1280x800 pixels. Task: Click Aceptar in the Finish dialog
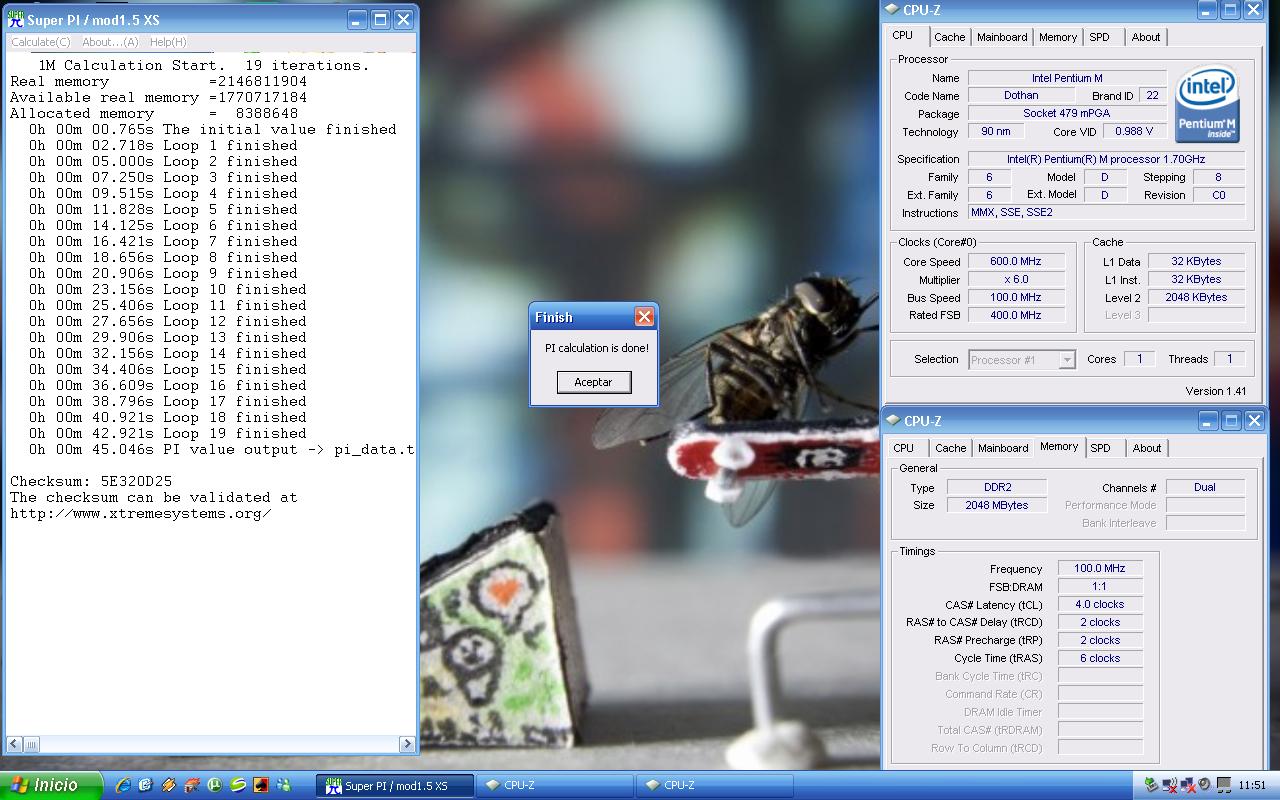tap(593, 382)
